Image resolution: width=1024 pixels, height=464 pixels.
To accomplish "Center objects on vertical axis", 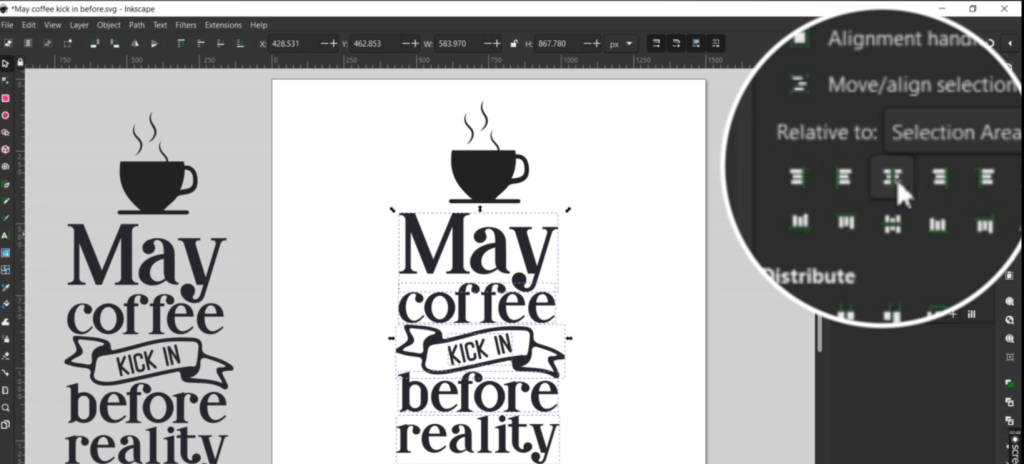I will click(891, 176).
